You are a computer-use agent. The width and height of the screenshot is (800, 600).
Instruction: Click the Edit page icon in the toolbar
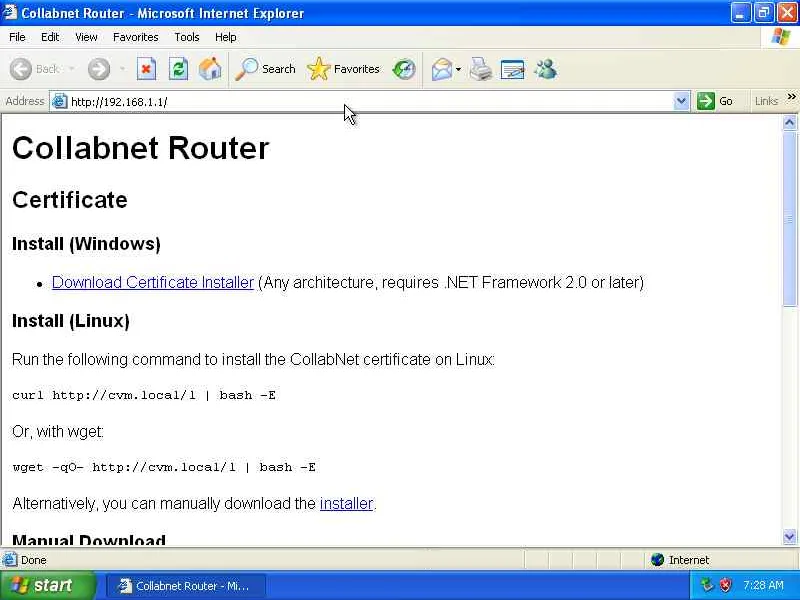coord(513,69)
